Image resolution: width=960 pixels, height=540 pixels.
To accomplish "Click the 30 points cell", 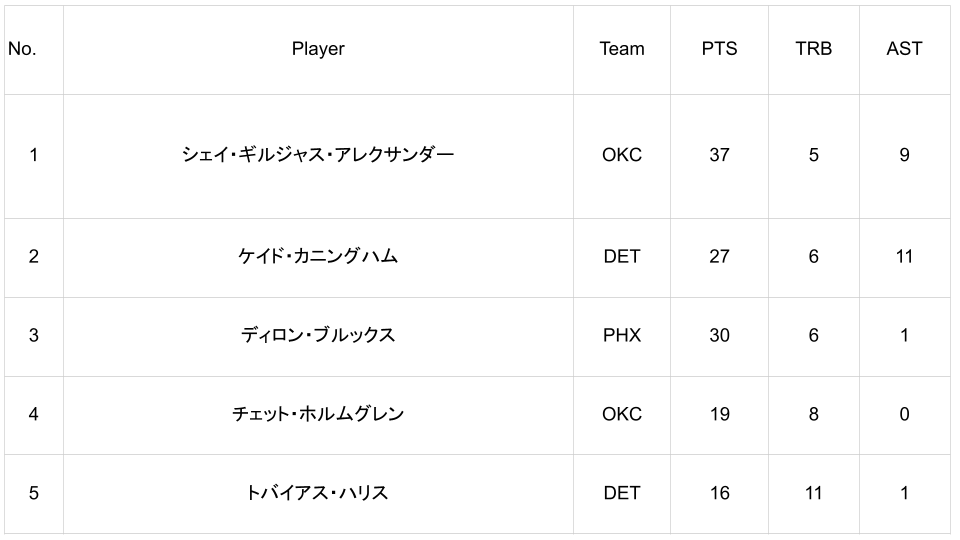I will click(x=719, y=336).
